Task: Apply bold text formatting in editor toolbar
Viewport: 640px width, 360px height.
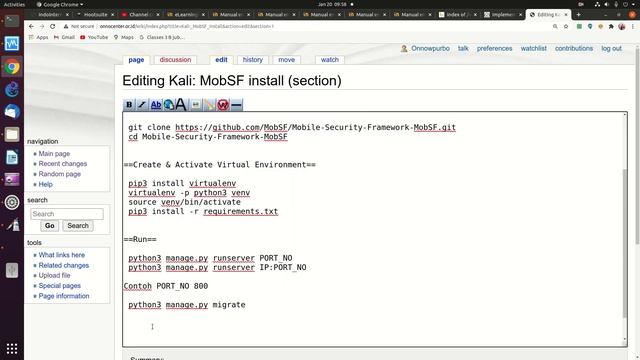Action: tap(129, 105)
